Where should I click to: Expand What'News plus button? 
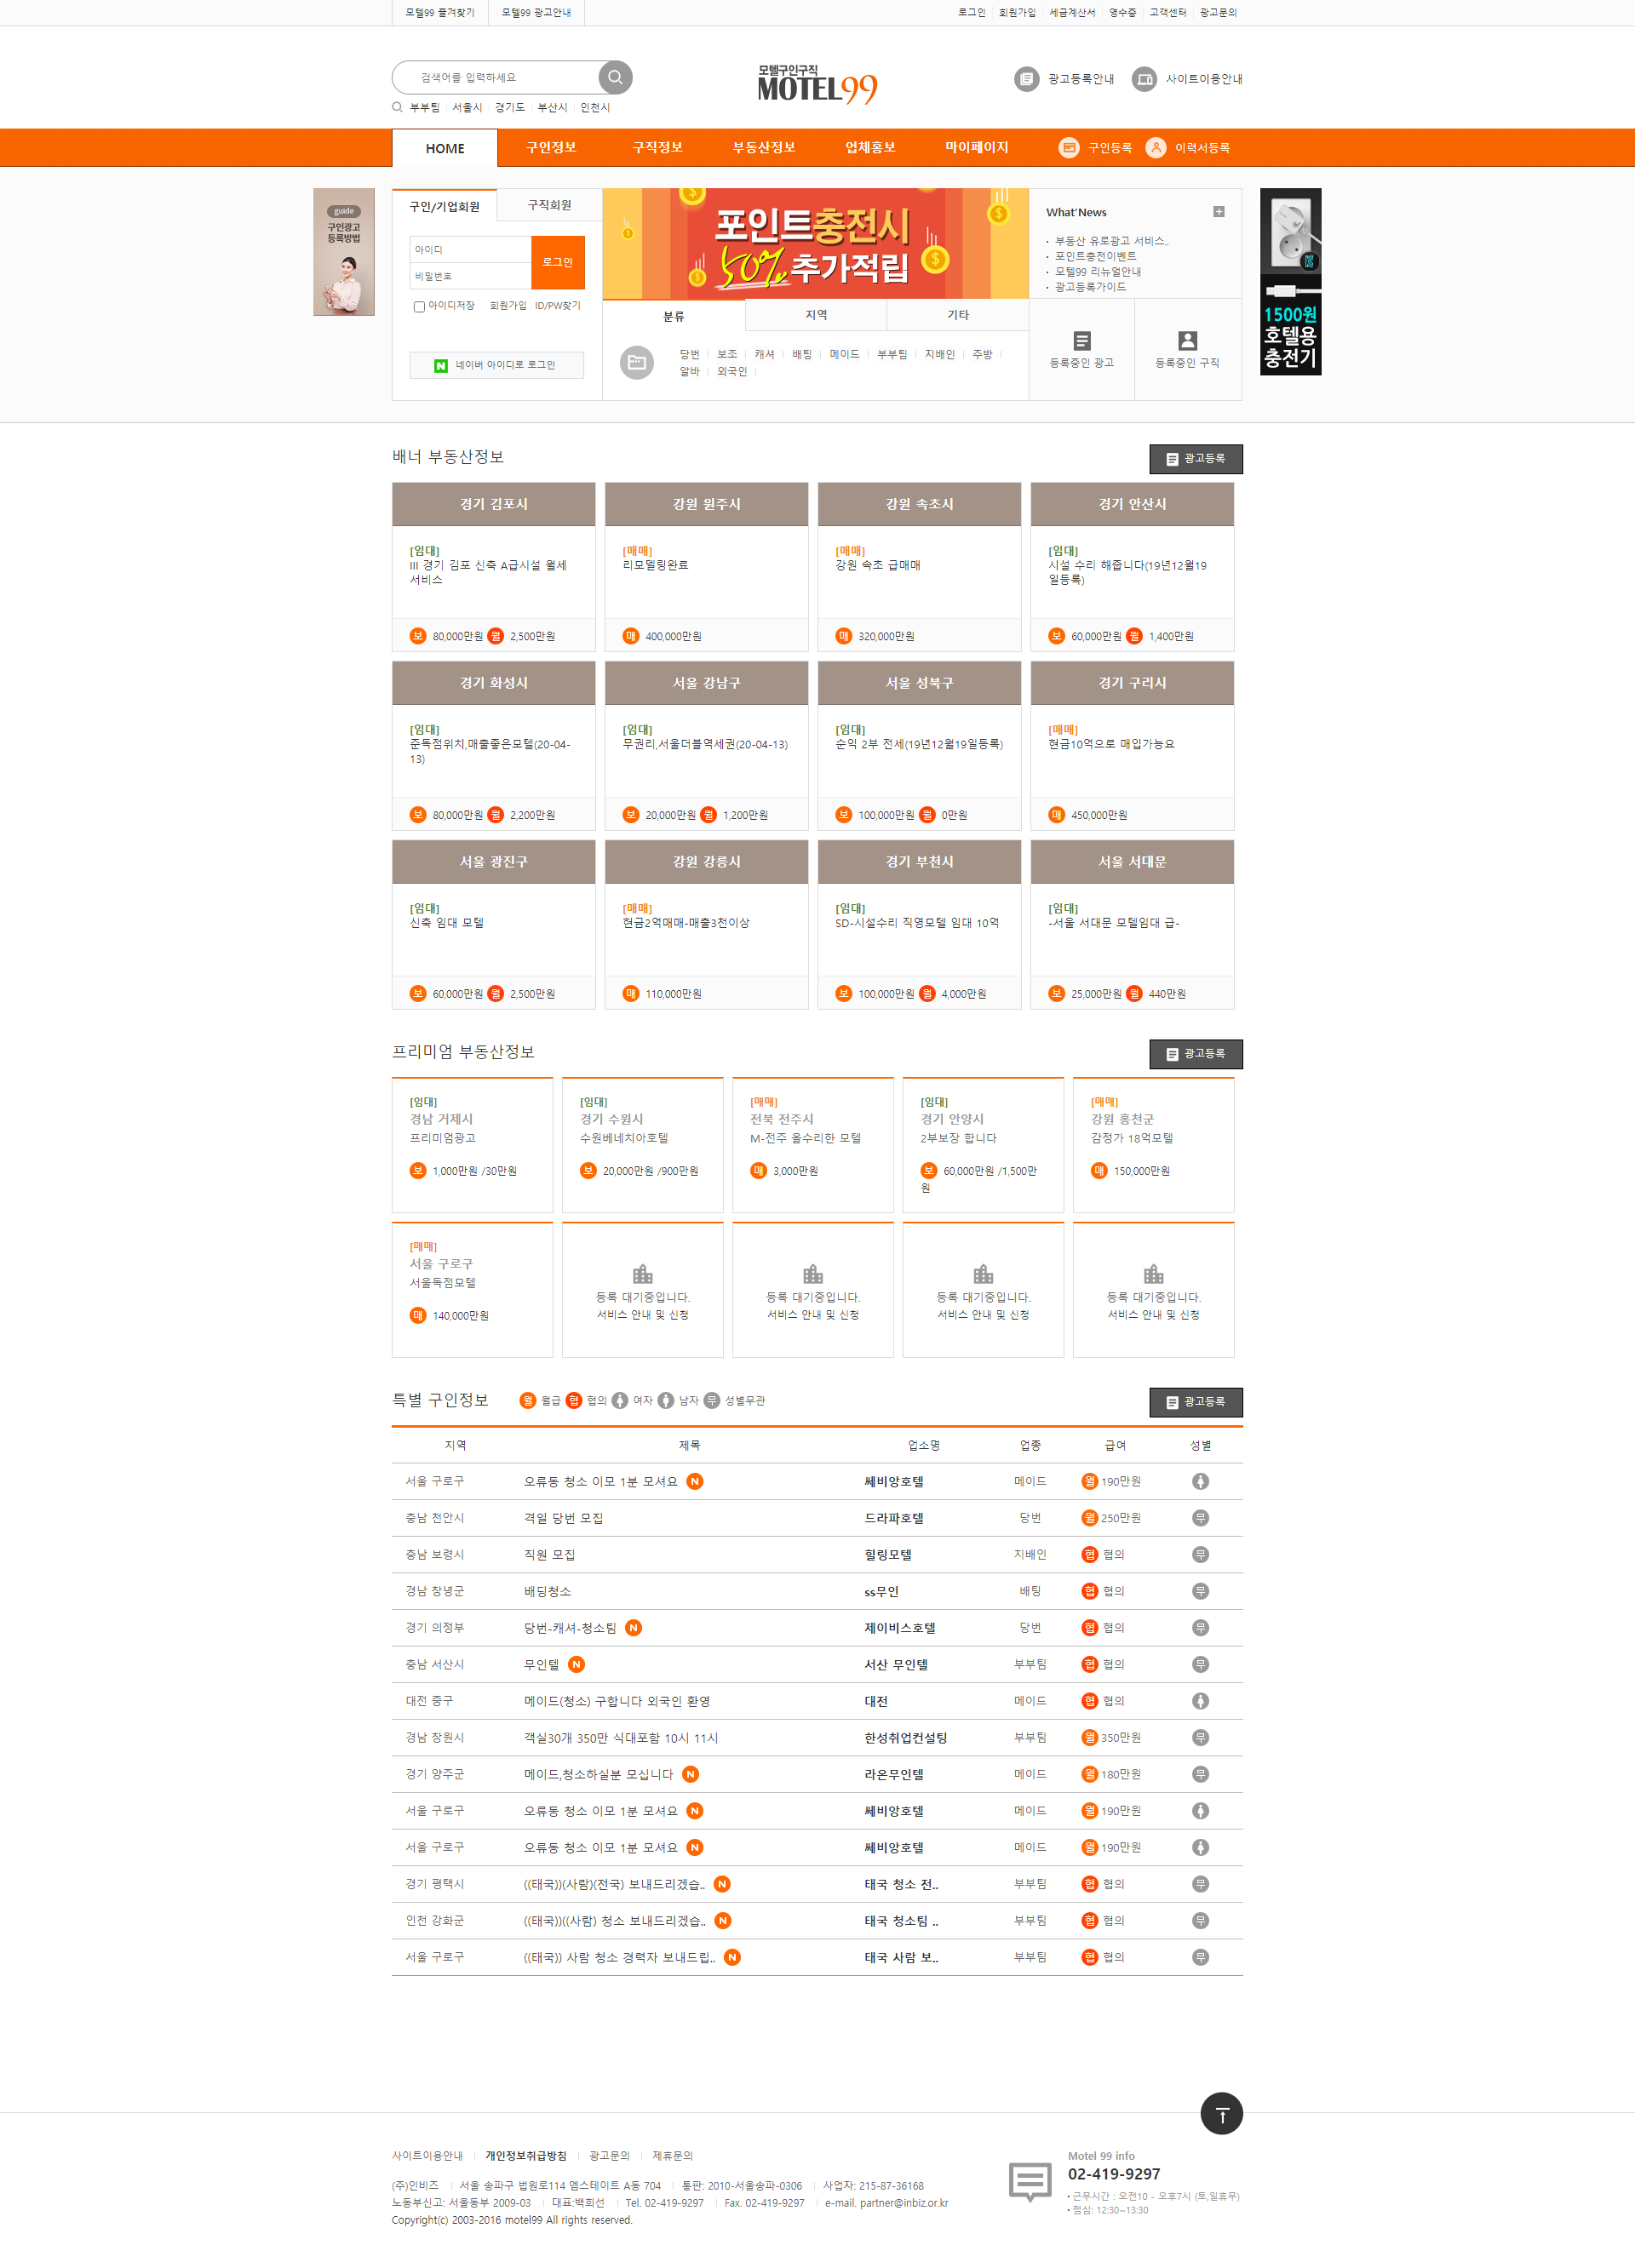[x=1218, y=212]
